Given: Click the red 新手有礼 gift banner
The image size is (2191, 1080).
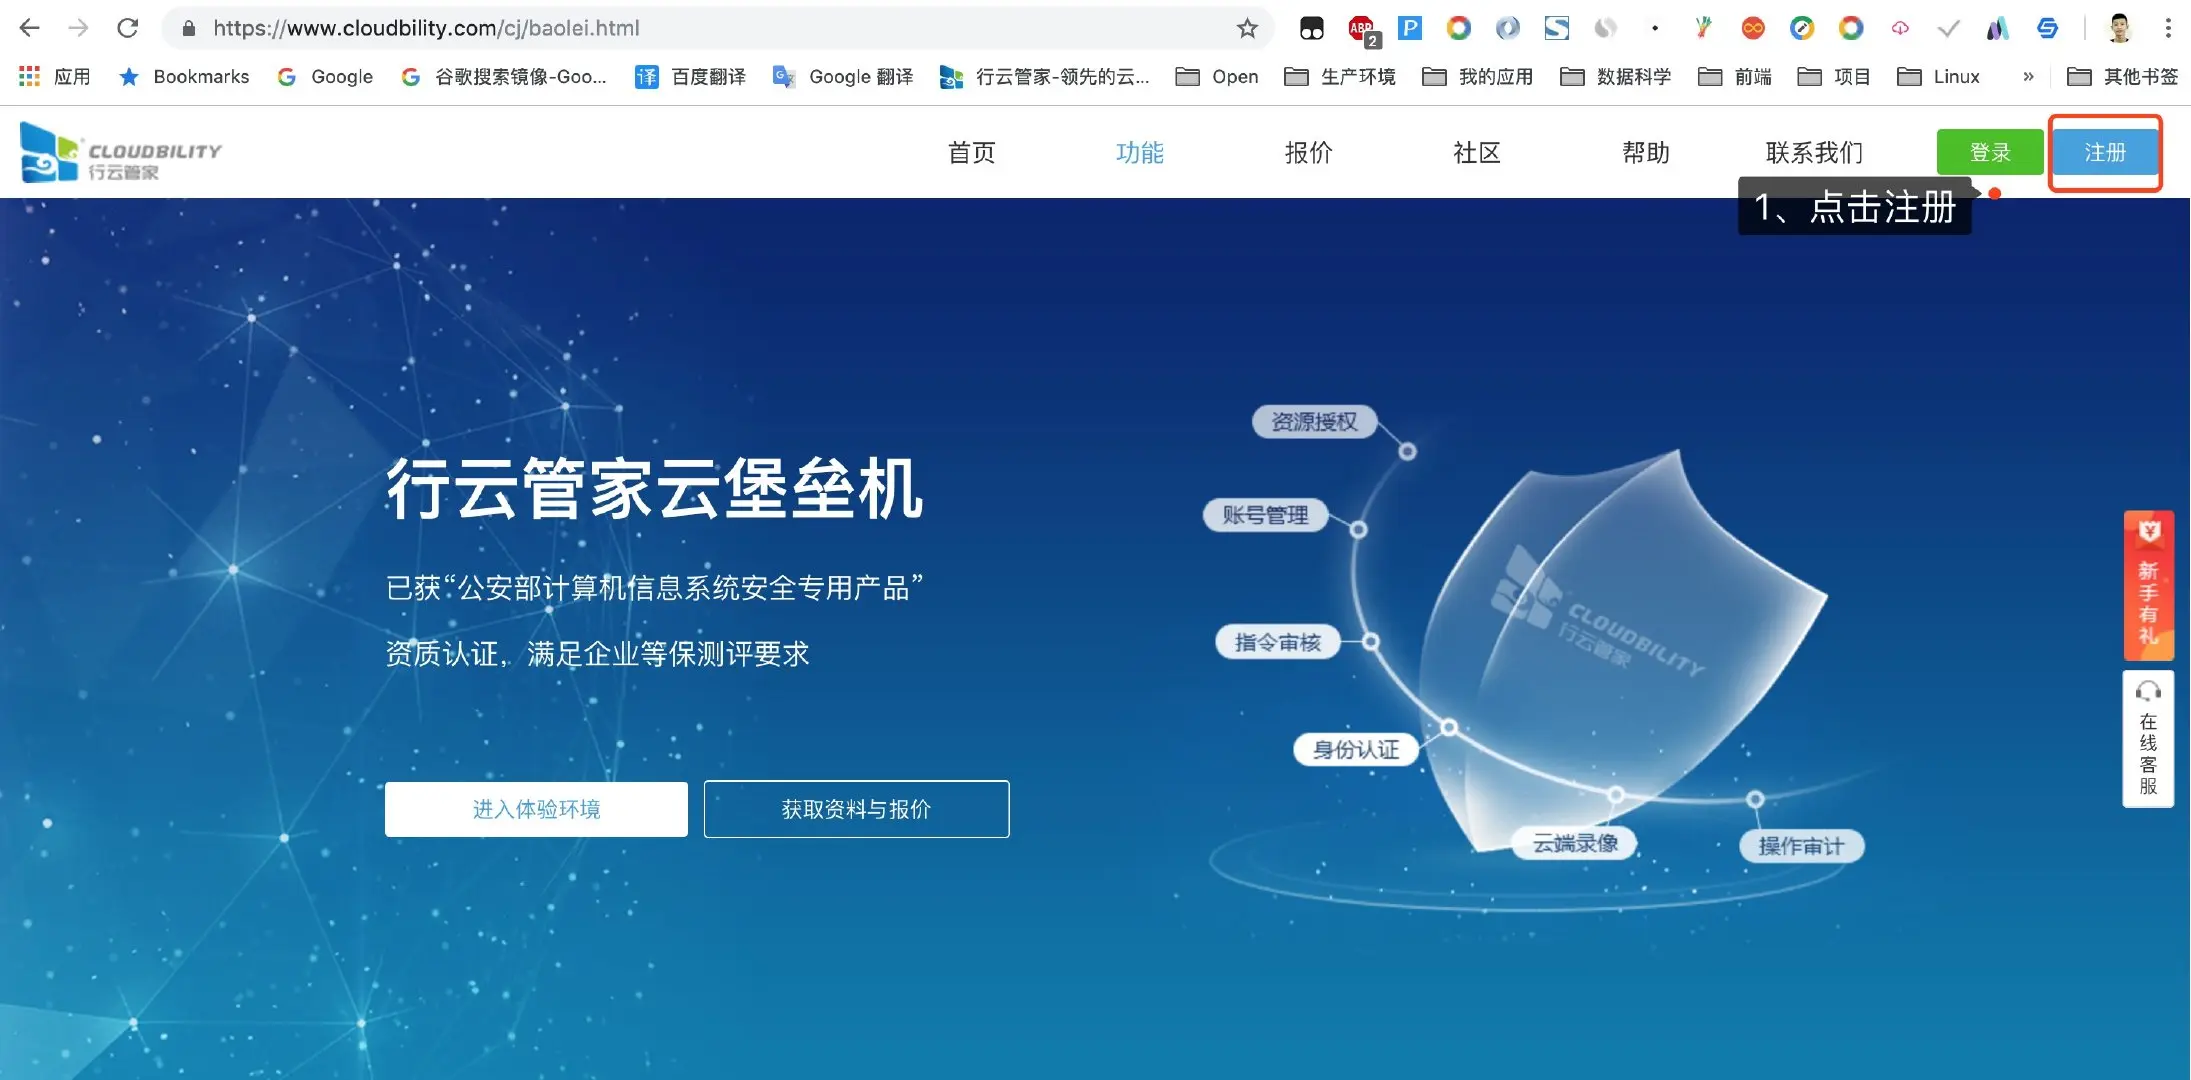Looking at the screenshot, I should 2148,586.
